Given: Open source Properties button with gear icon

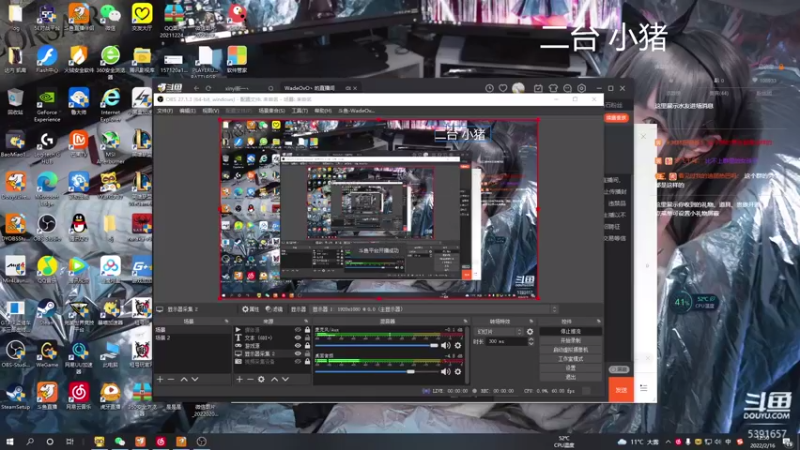Looking at the screenshot, I should [251, 309].
